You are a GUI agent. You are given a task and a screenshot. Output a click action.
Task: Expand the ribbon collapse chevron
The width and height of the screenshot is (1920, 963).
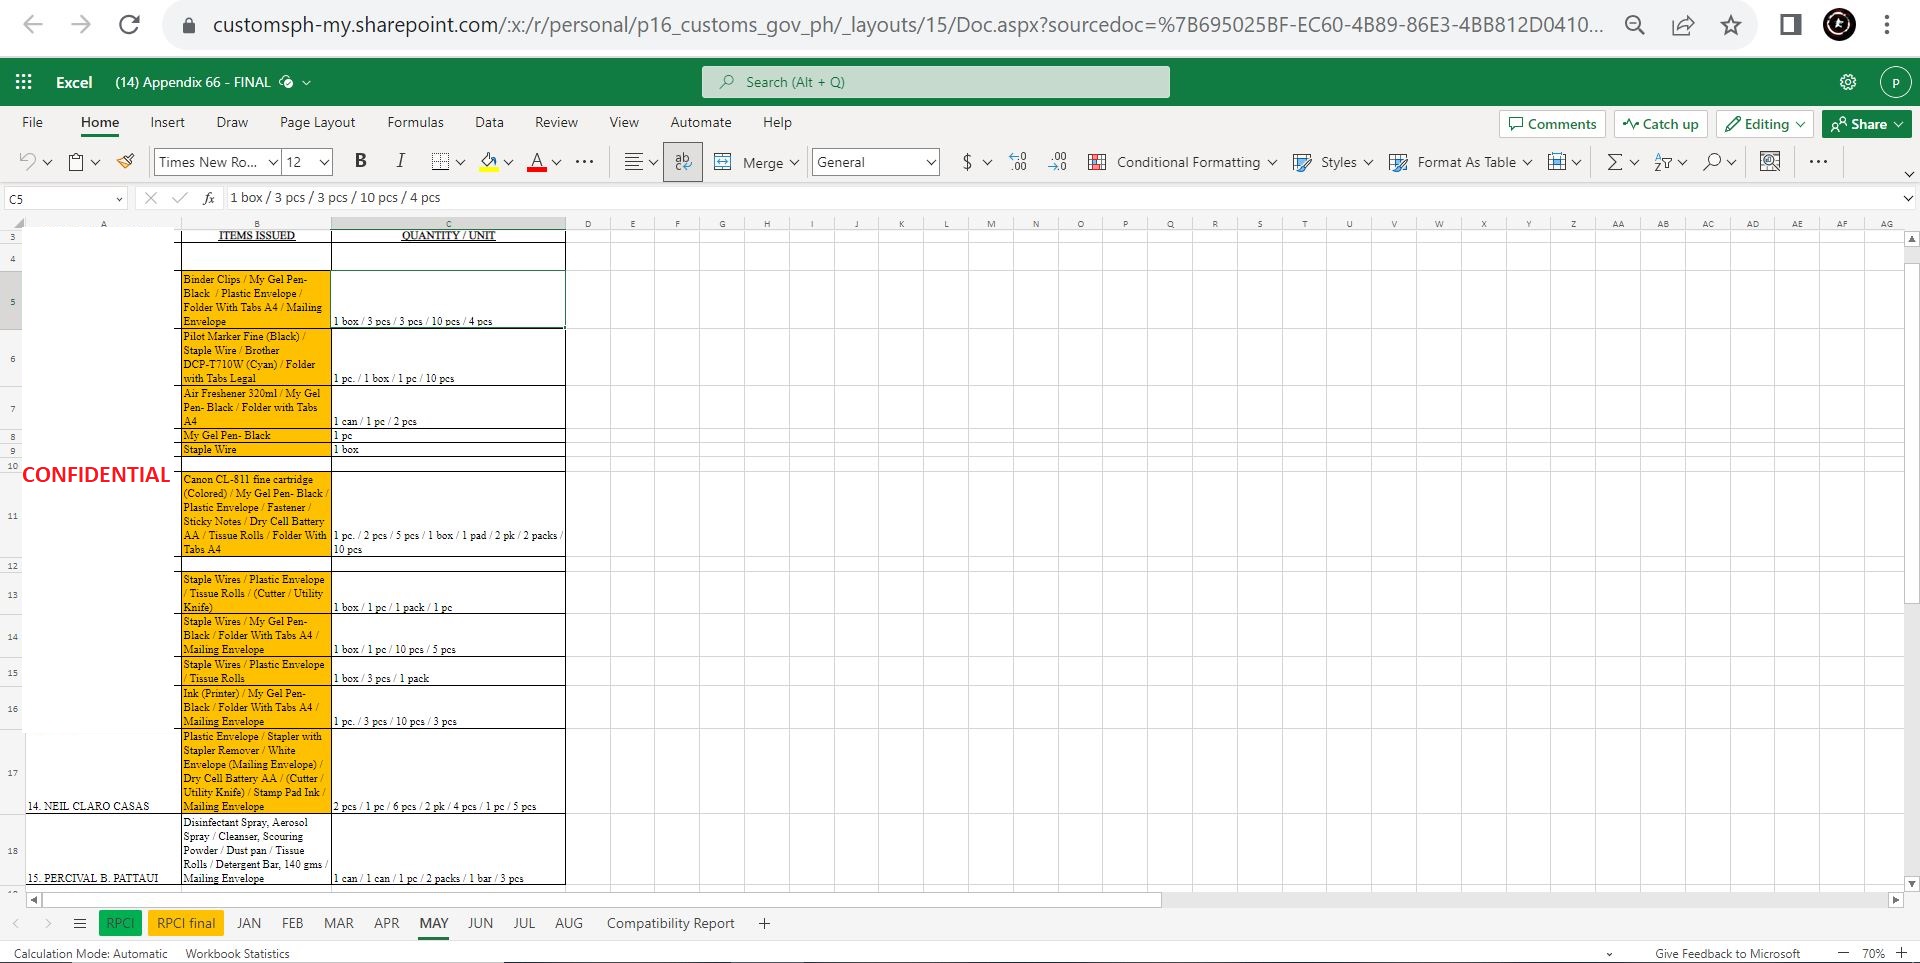pyautogui.click(x=1908, y=174)
